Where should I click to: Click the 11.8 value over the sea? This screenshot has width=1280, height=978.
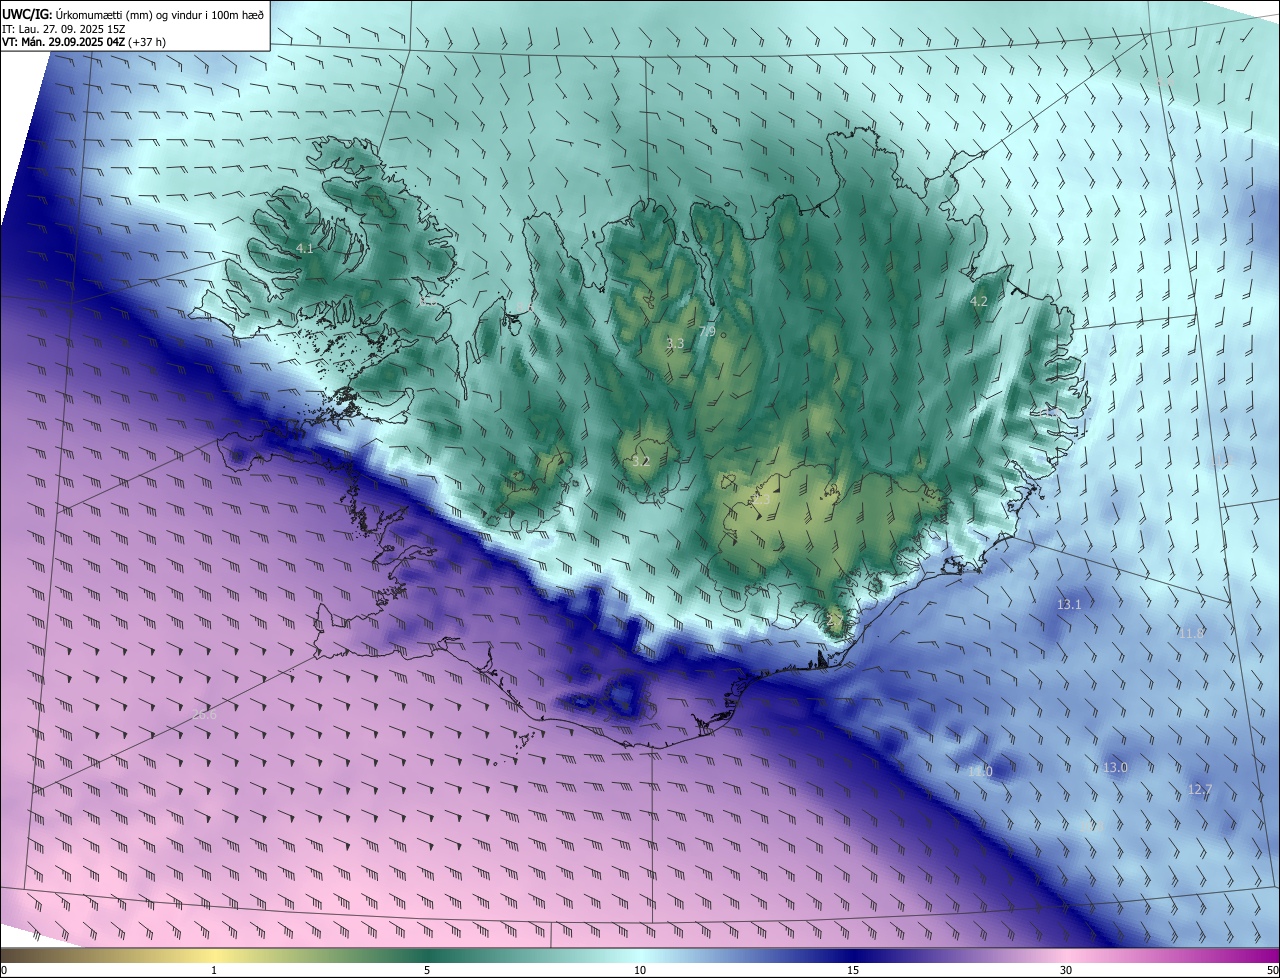pos(1192,632)
